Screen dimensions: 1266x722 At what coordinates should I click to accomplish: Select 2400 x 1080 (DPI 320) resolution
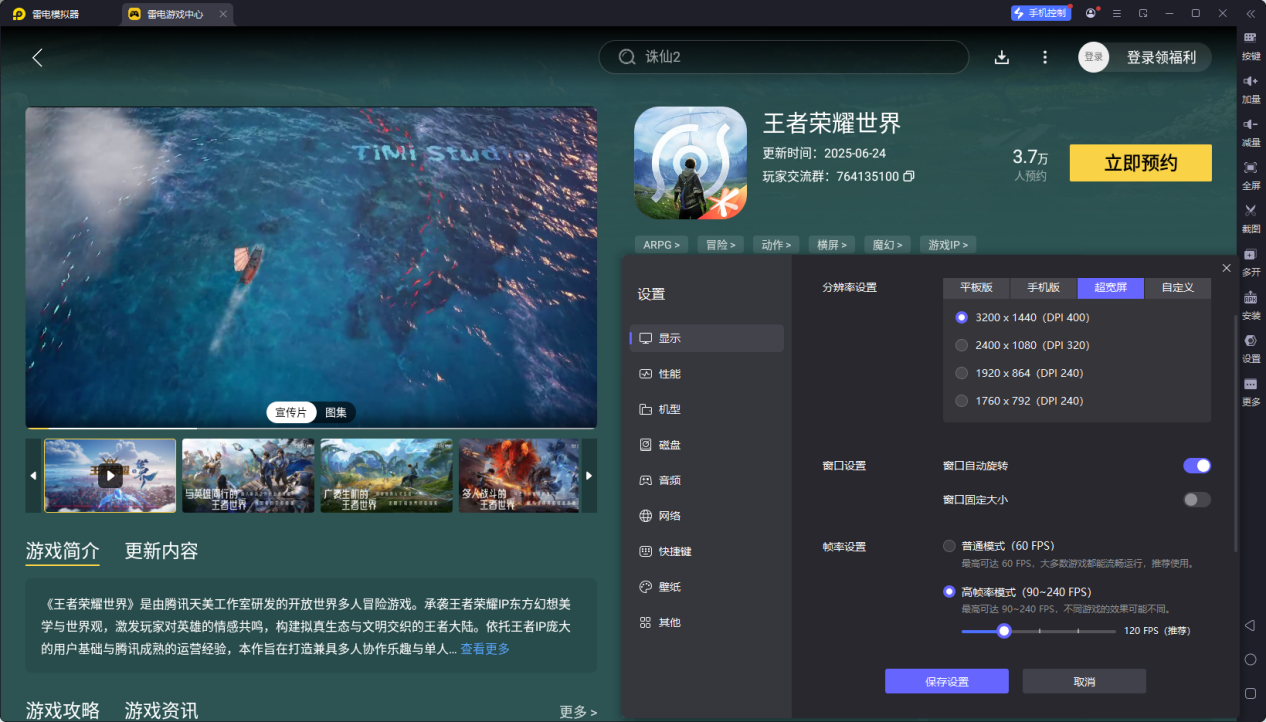[962, 345]
